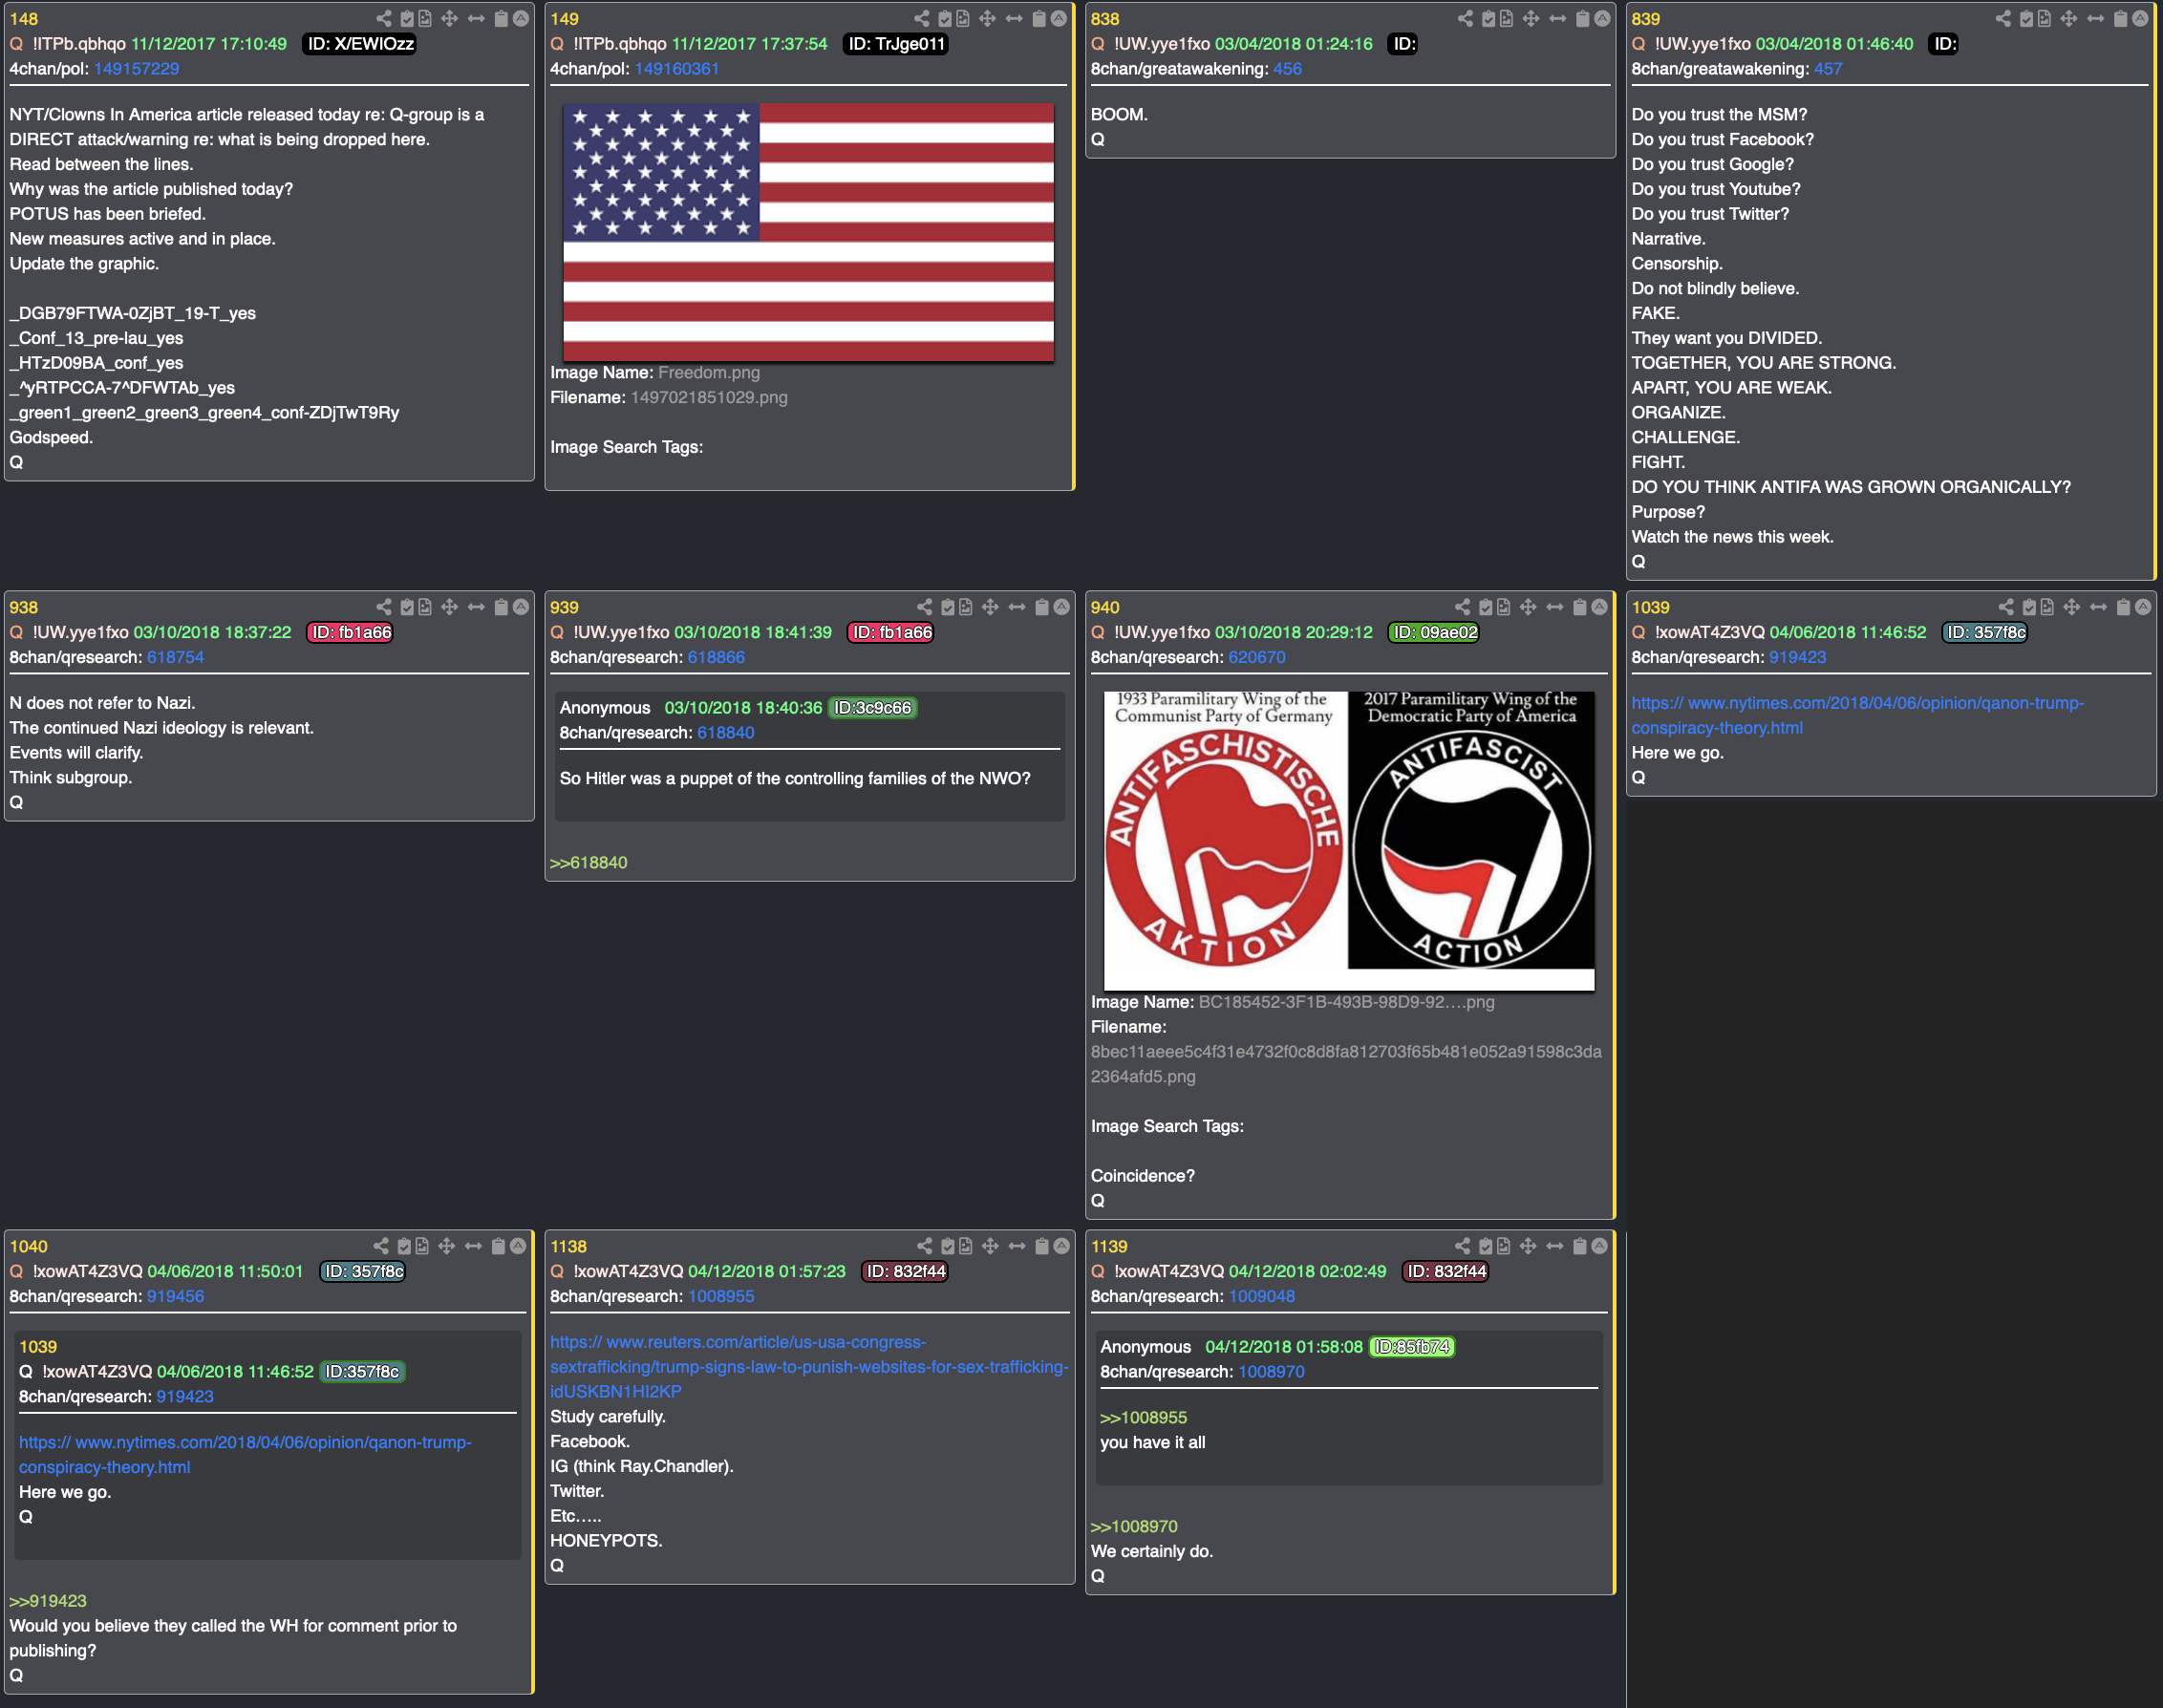Click the clipboard icon on post 1139
The width and height of the screenshot is (2163, 1708).
coord(1579,1246)
